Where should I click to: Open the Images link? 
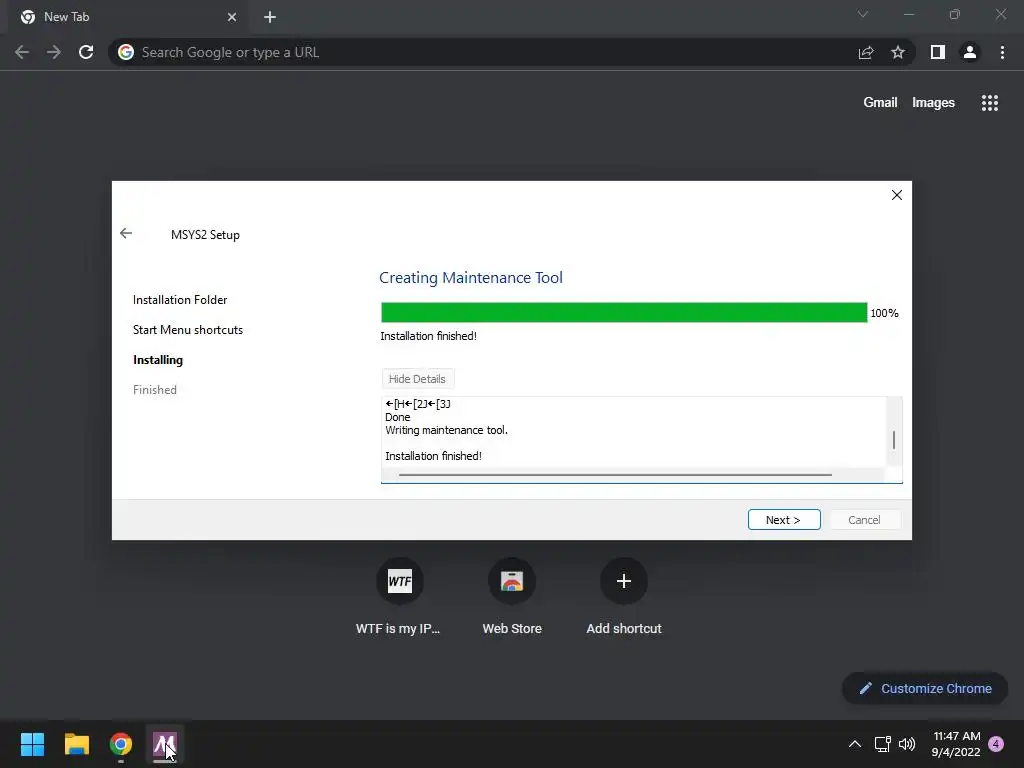[933, 103]
